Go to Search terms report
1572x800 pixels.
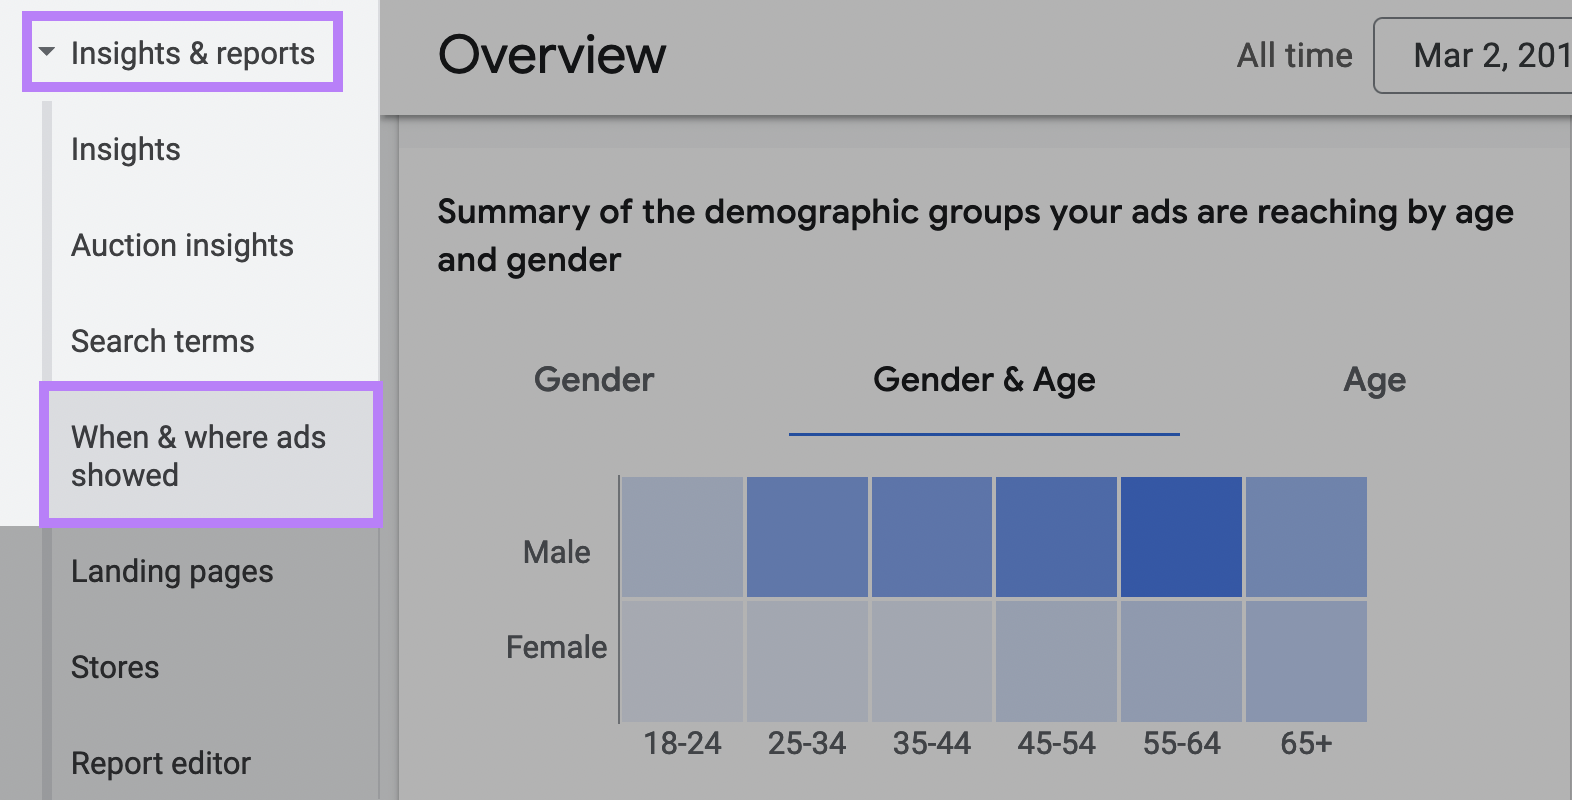point(162,341)
